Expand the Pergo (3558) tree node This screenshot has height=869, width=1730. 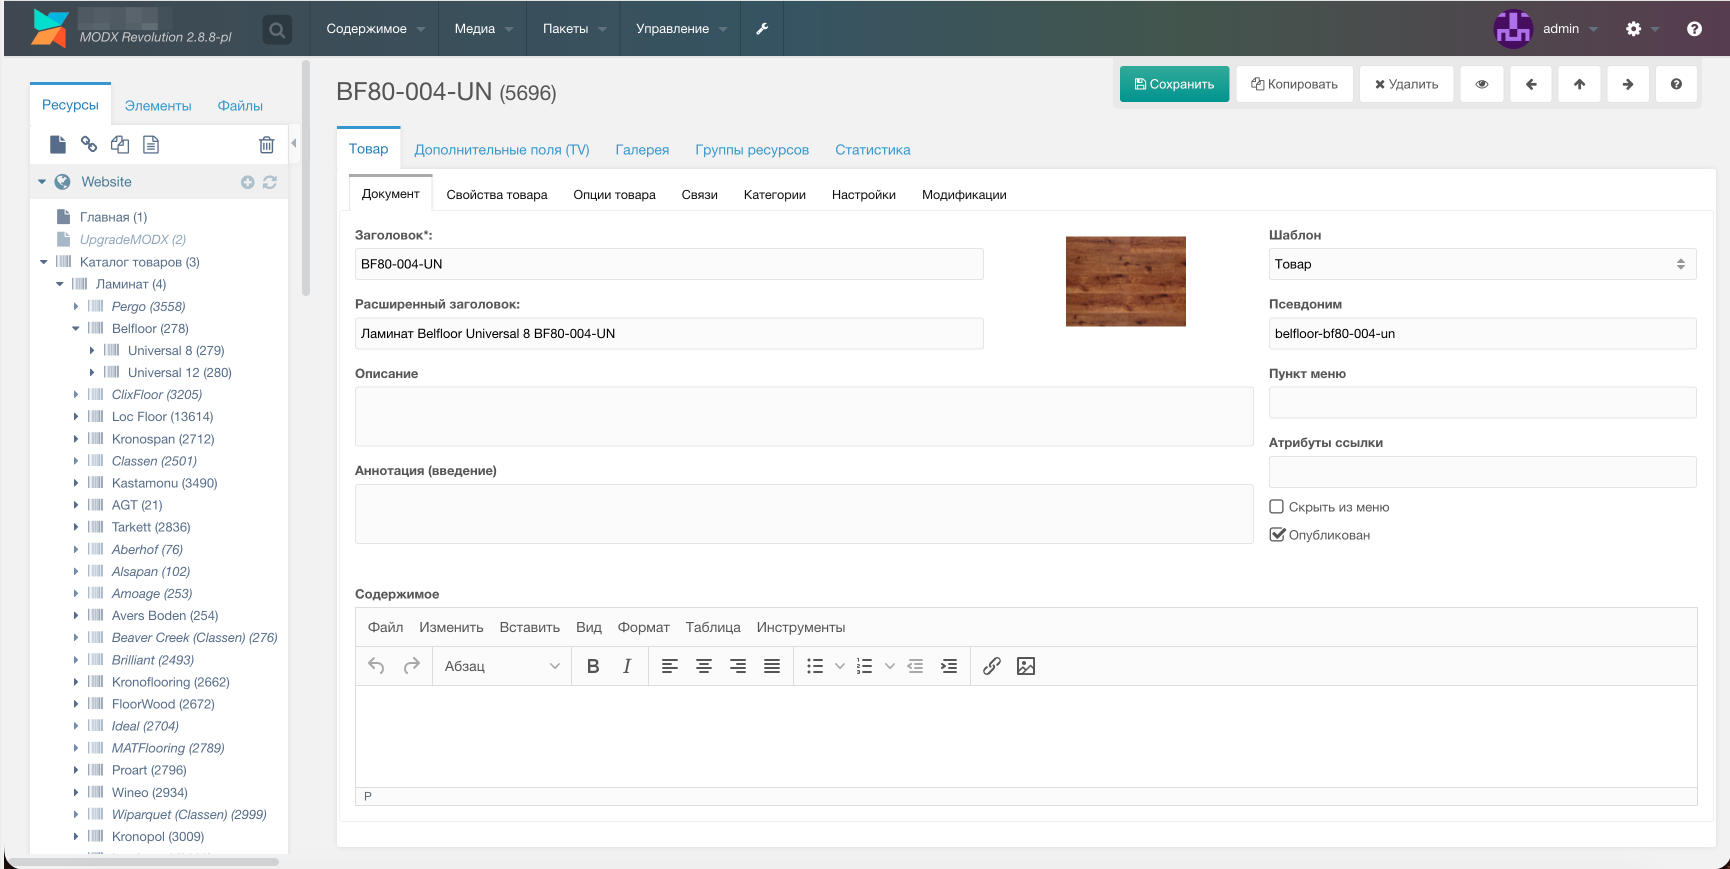tap(76, 307)
